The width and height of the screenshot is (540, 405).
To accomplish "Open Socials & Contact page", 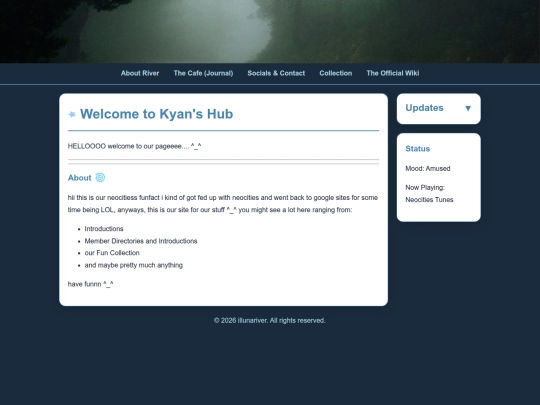I will point(276,73).
